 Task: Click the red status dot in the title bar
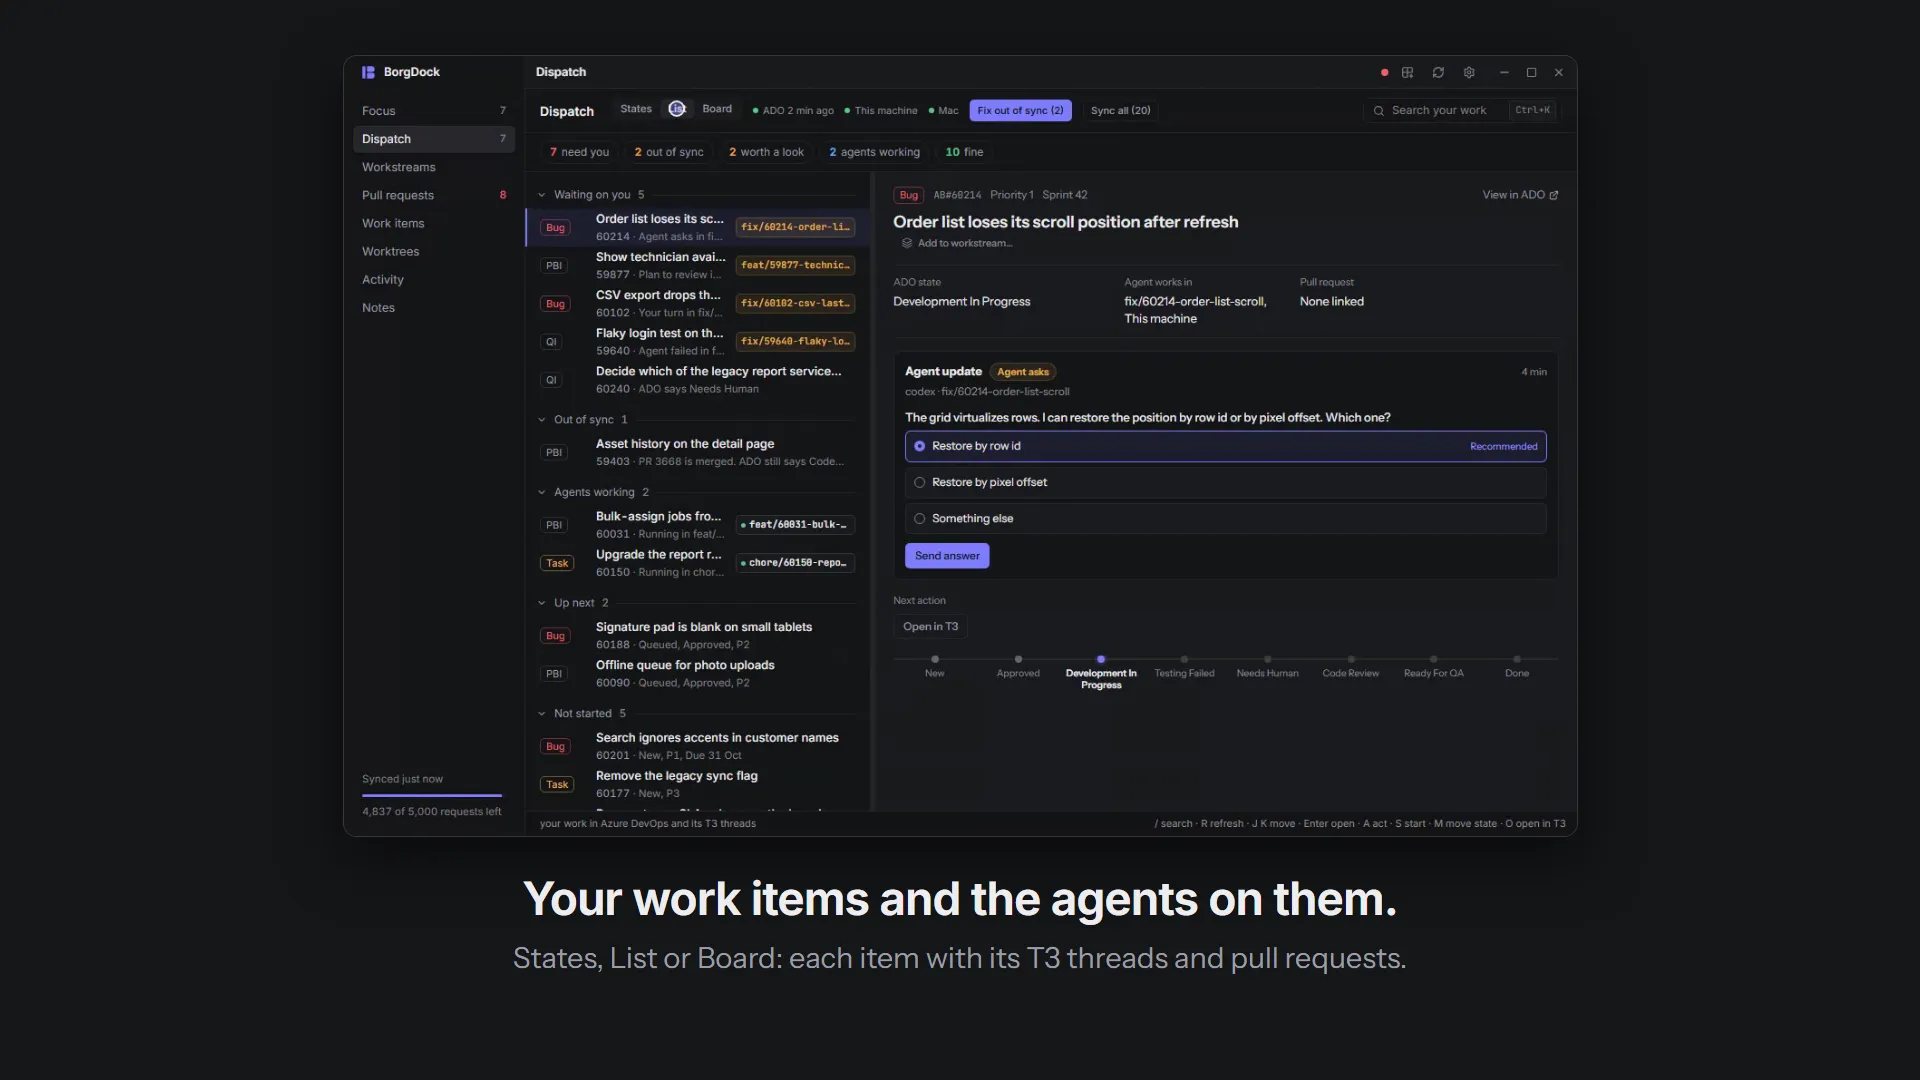click(x=1384, y=73)
